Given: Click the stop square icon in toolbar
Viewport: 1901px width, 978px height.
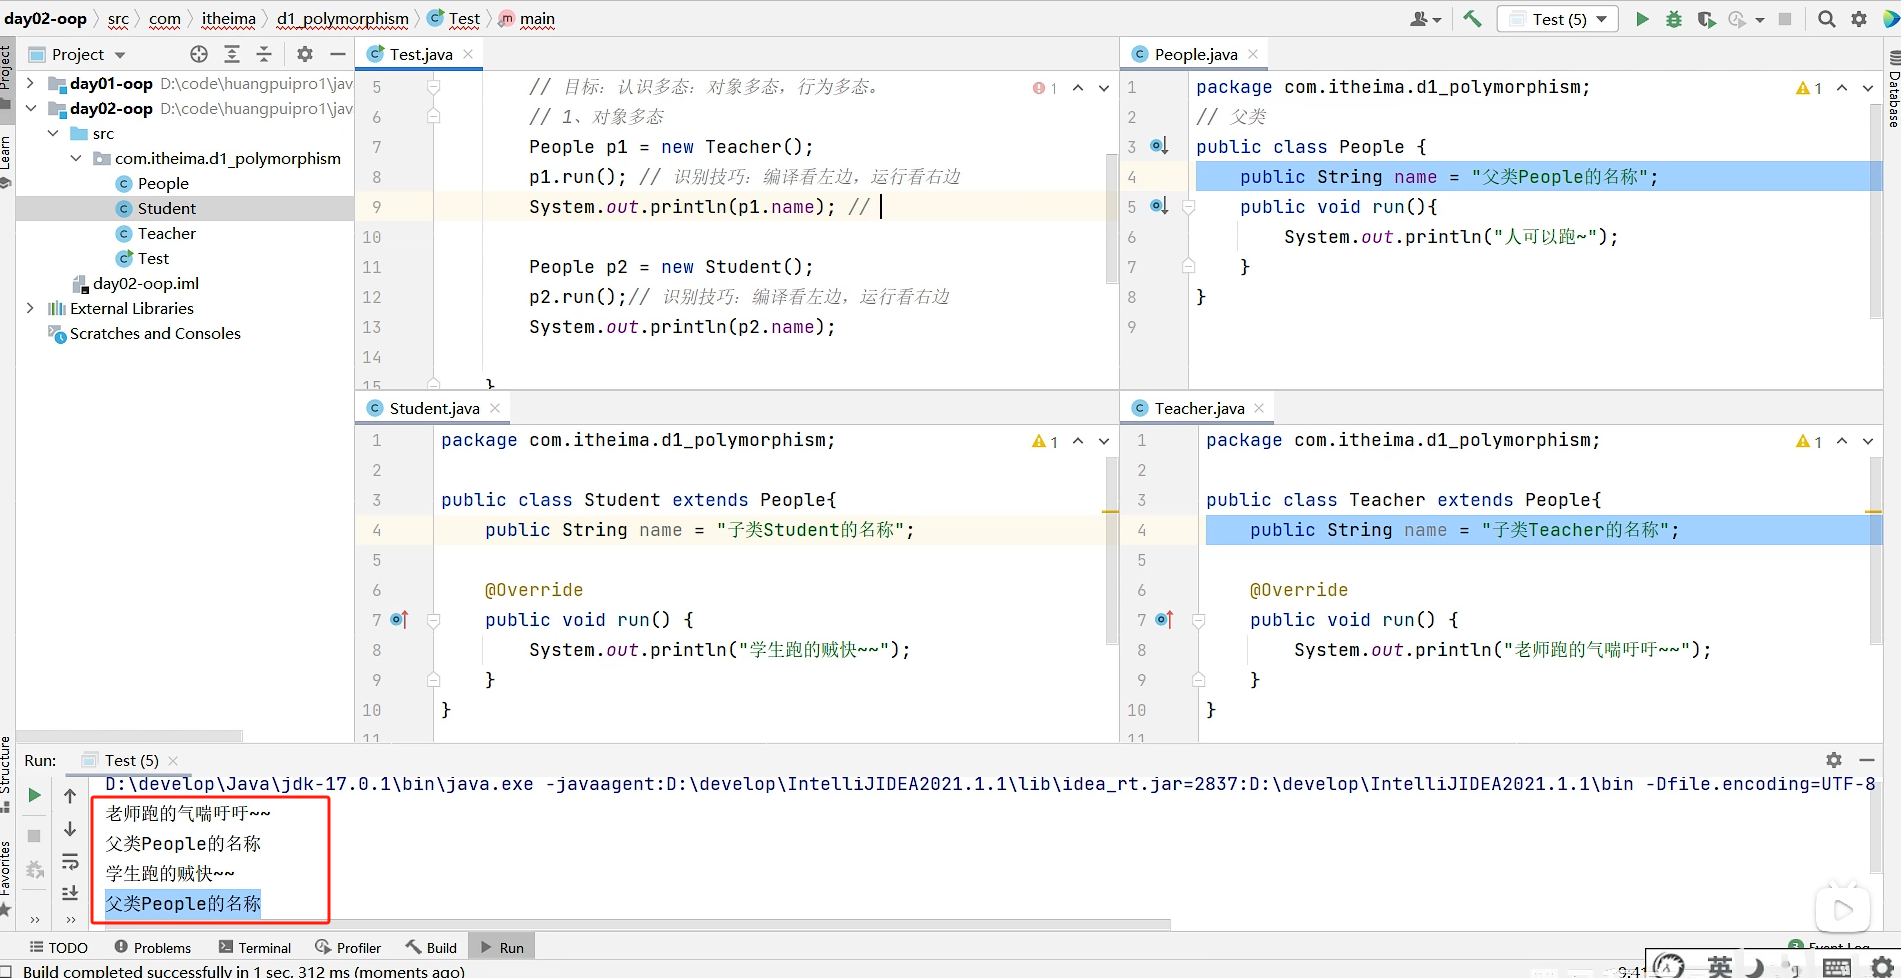Looking at the screenshot, I should coord(1785,19).
